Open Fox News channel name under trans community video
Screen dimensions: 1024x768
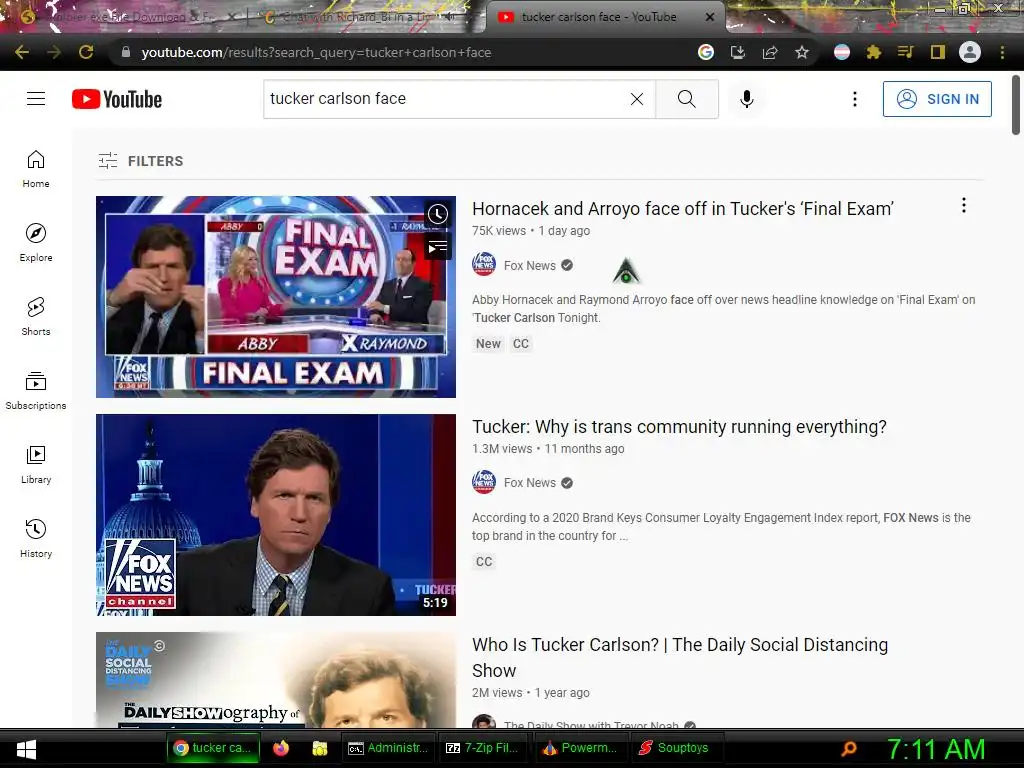pos(530,483)
